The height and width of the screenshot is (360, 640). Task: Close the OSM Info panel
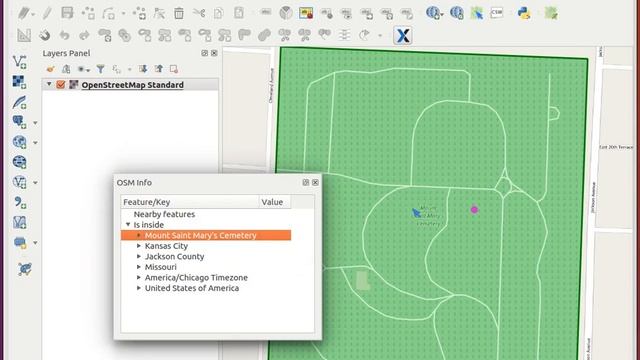pos(315,182)
